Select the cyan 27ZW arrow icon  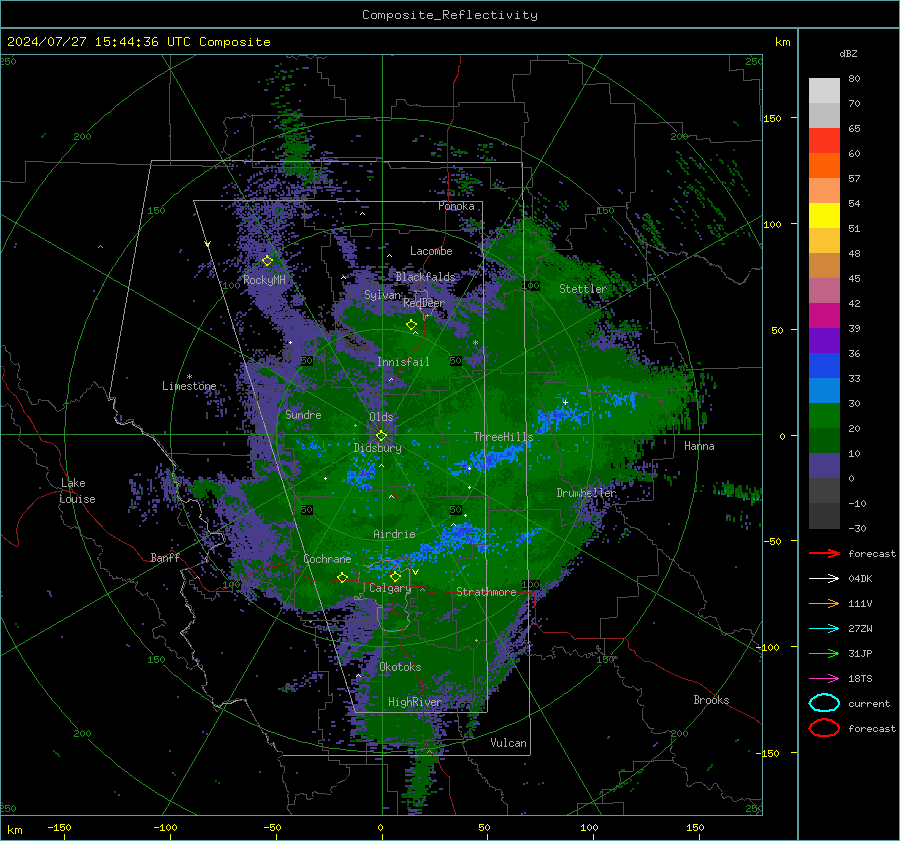[x=824, y=629]
